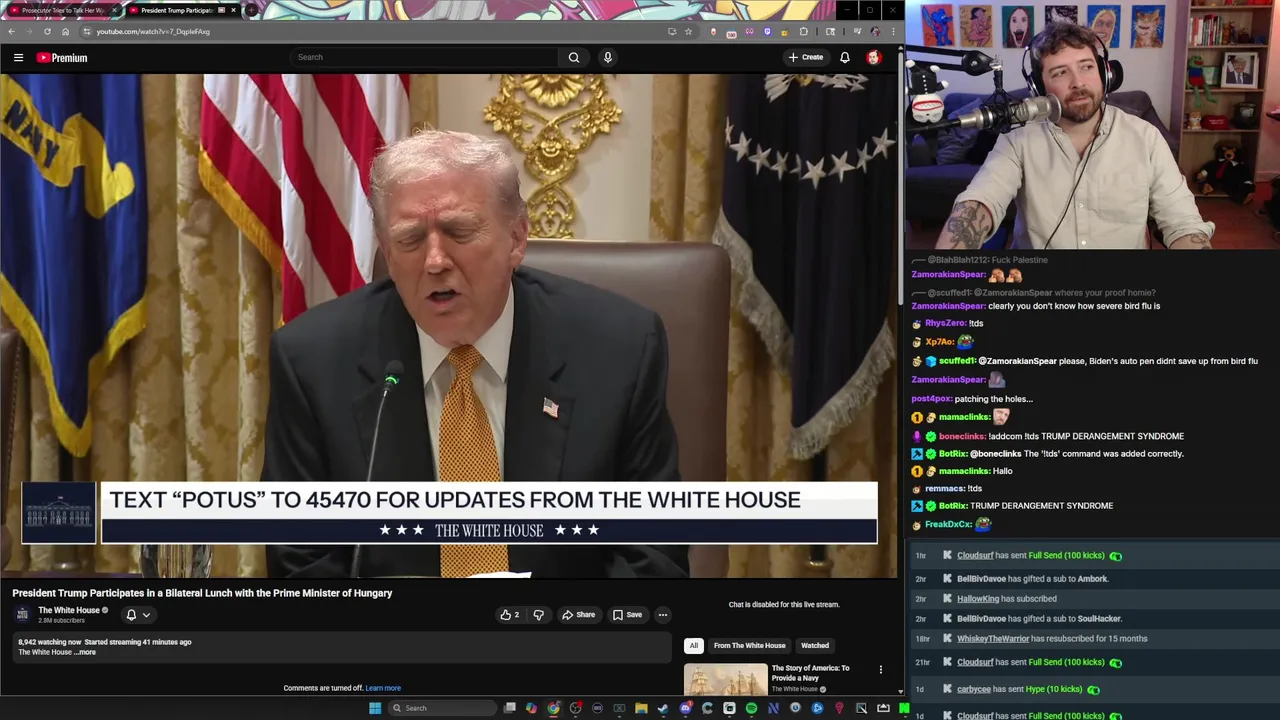Open The White House channel name link
This screenshot has height=720, width=1280.
69,610
